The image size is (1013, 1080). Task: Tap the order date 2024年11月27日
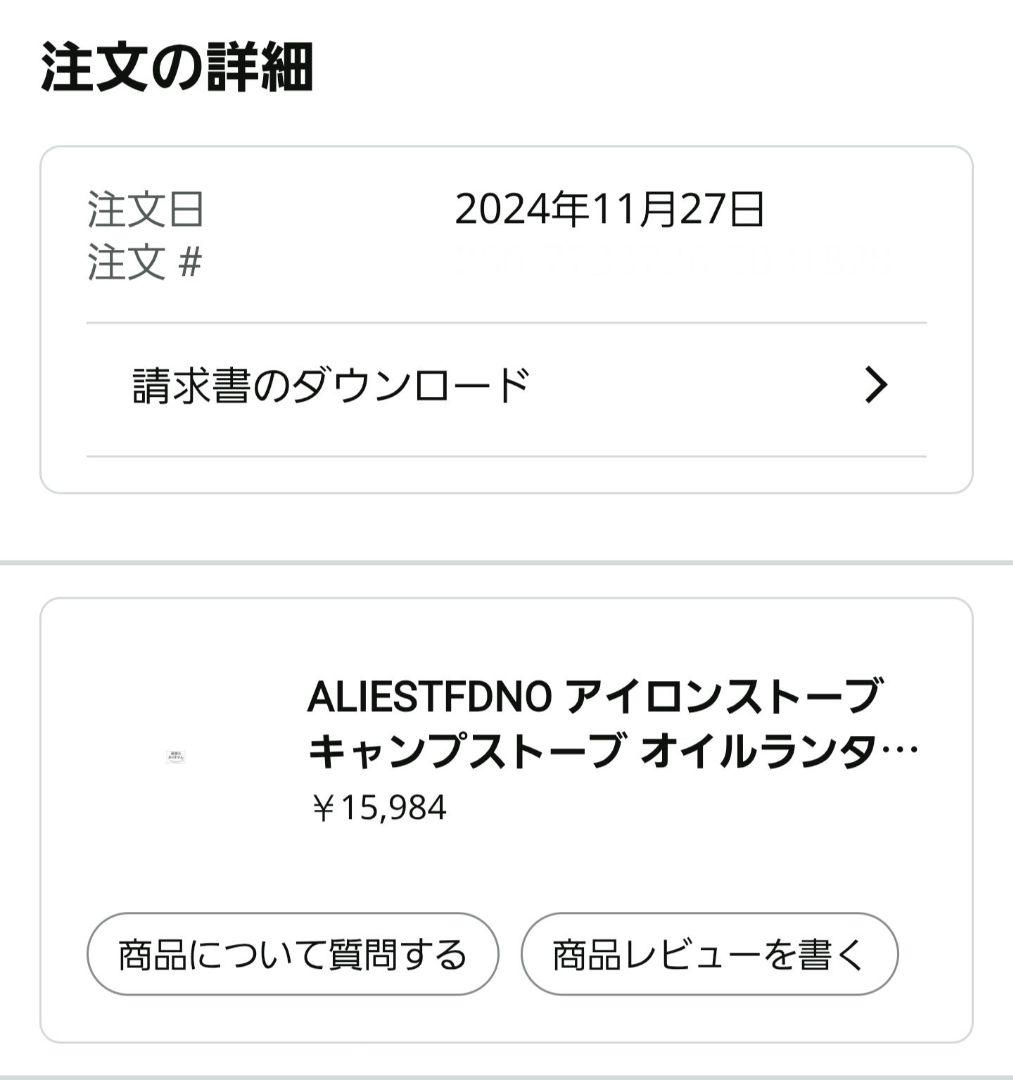610,210
